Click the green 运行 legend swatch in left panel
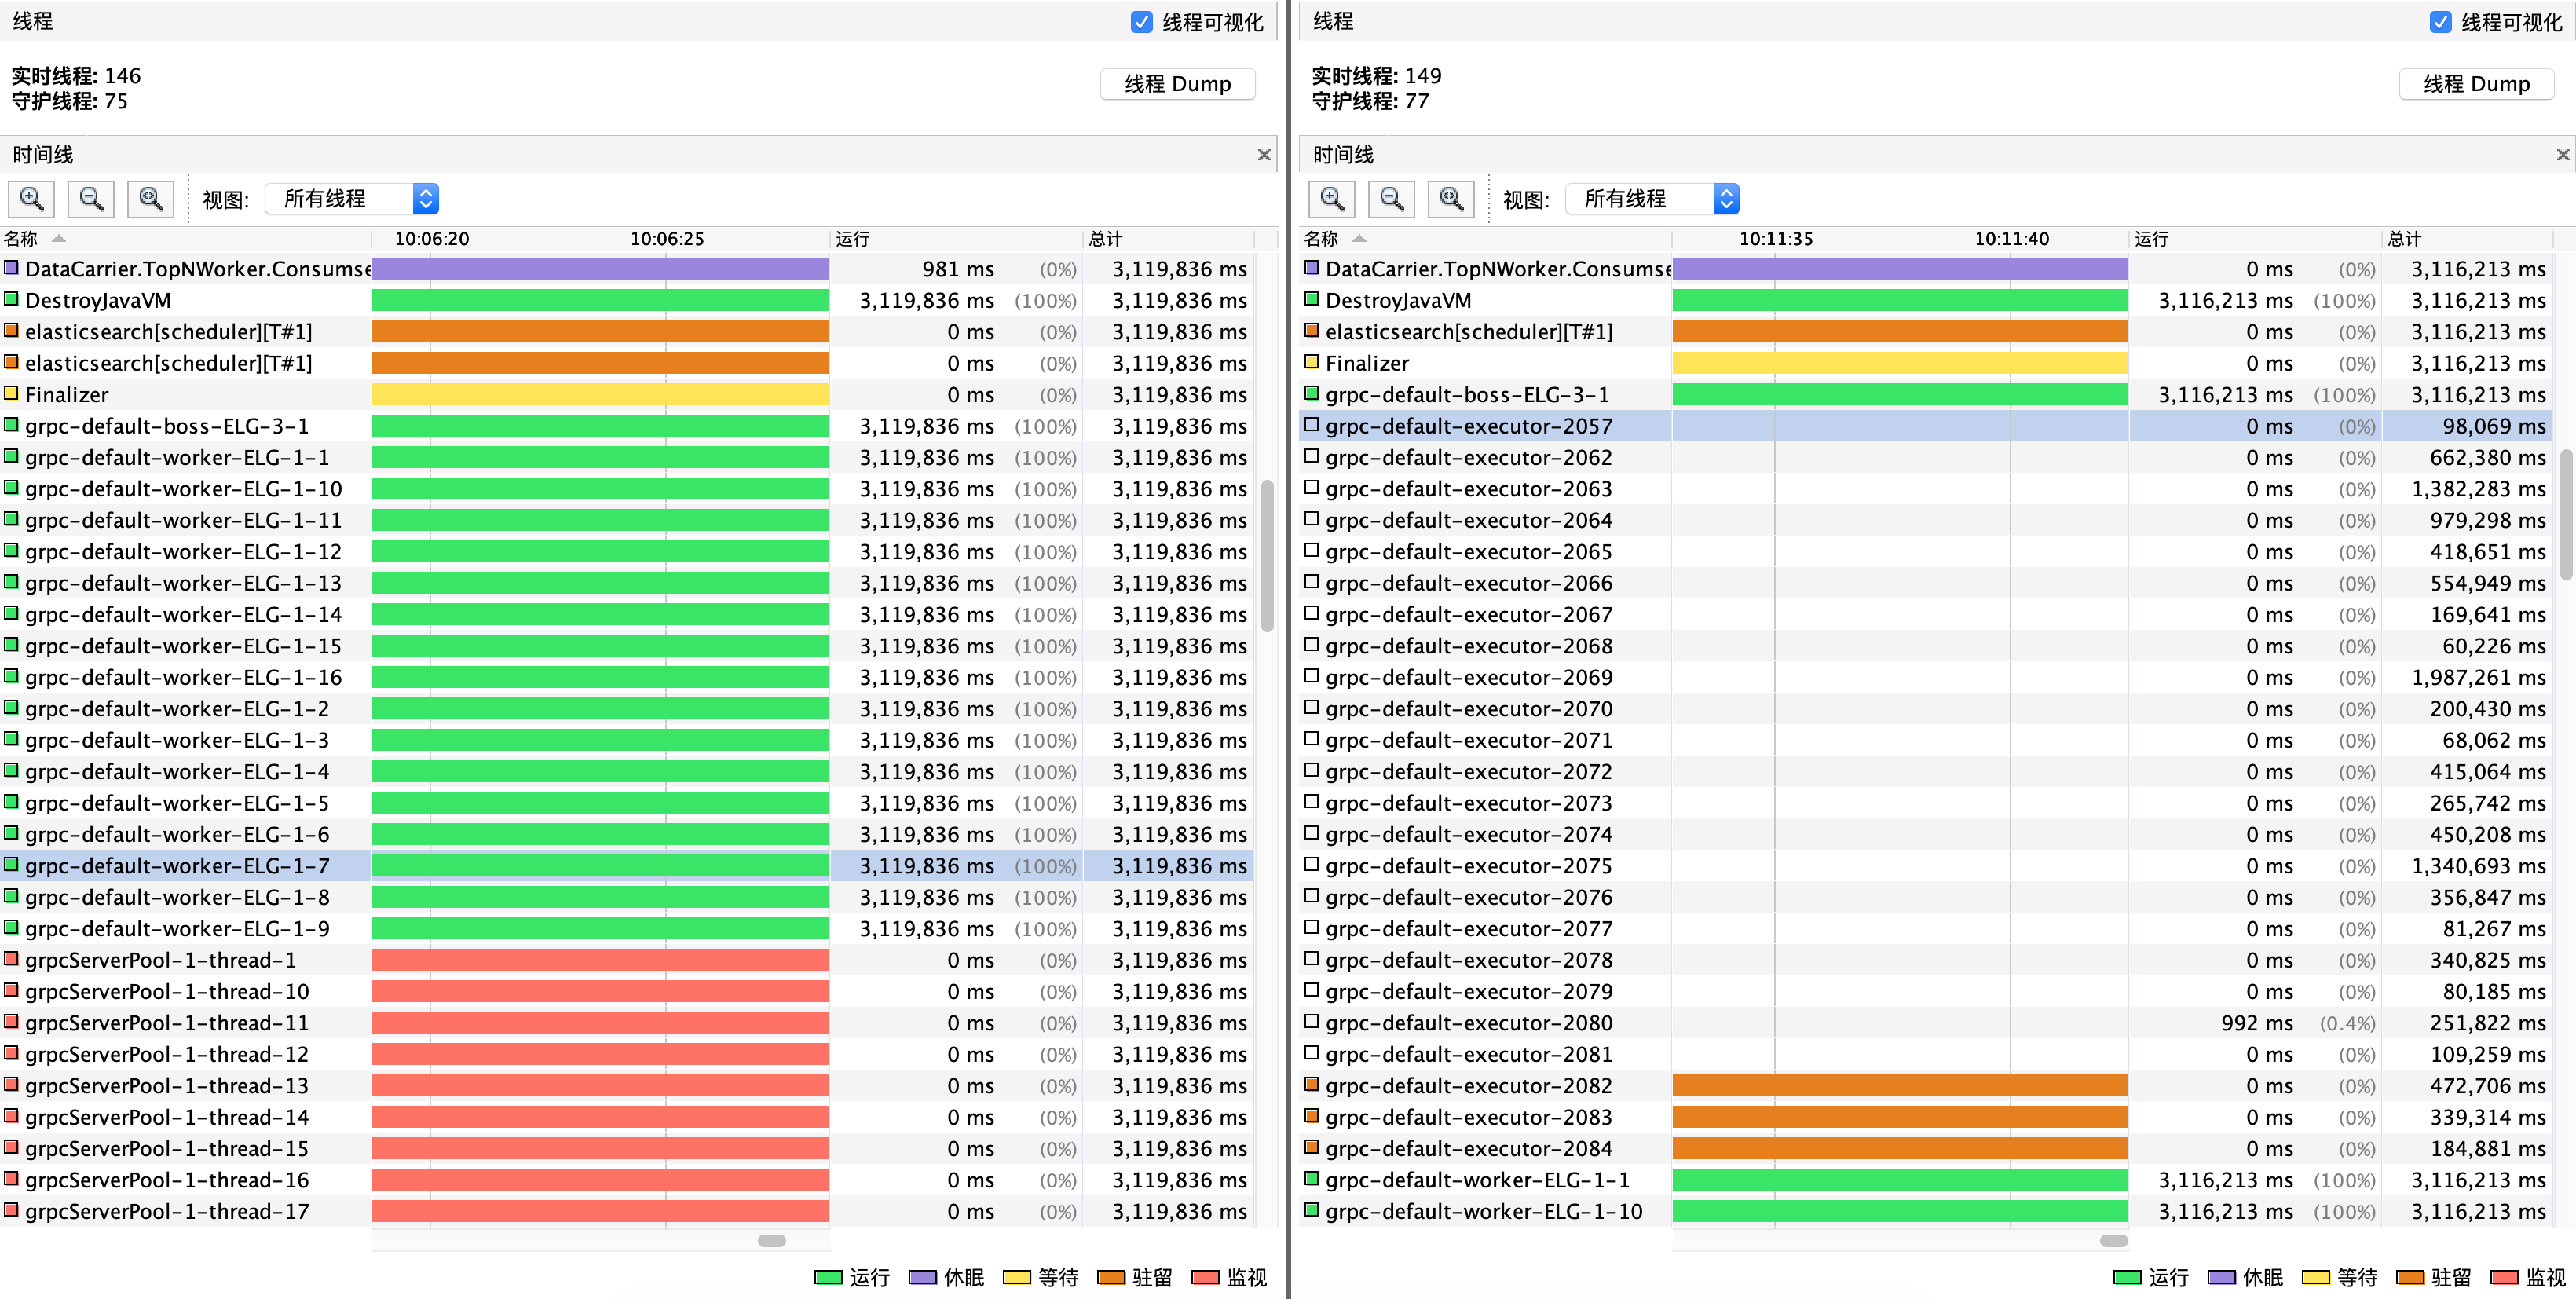Screen dimensions: 2576x1299 pyautogui.click(x=828, y=1277)
